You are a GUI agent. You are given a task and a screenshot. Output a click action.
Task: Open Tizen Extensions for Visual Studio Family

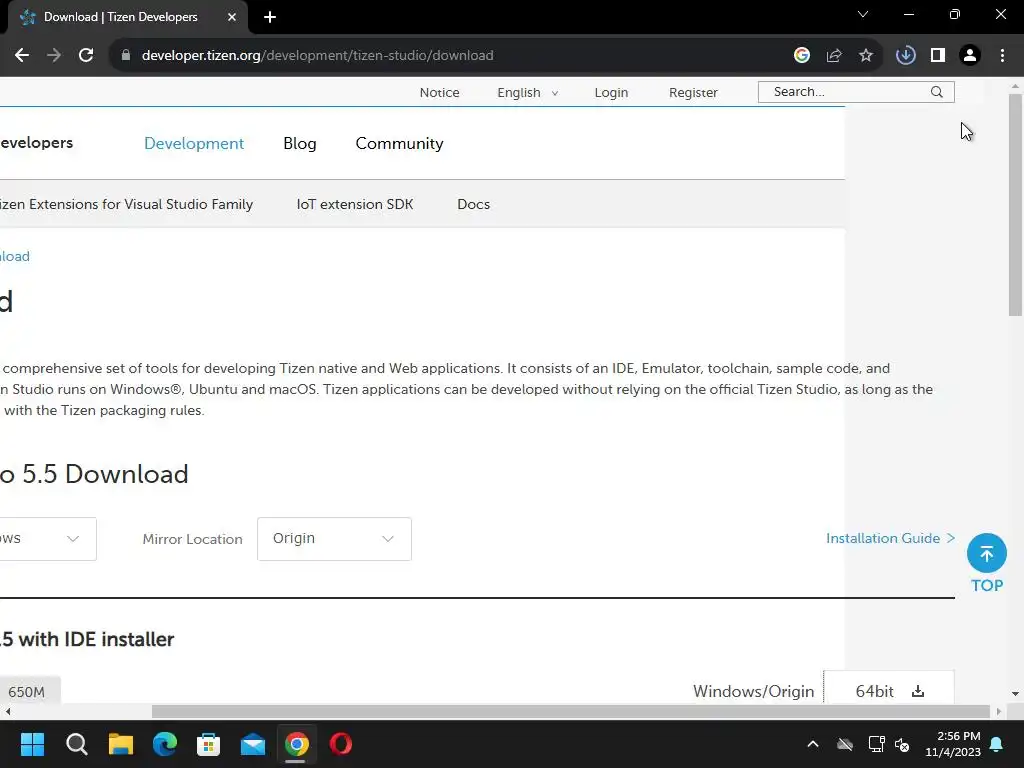(x=126, y=204)
